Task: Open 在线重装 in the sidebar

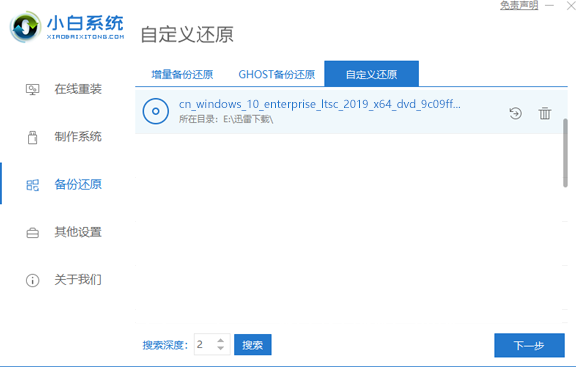Action: click(x=78, y=89)
